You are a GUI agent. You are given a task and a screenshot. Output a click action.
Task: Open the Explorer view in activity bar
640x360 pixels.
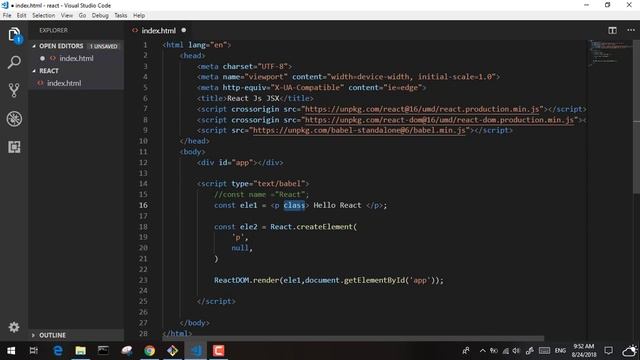tap(14, 35)
